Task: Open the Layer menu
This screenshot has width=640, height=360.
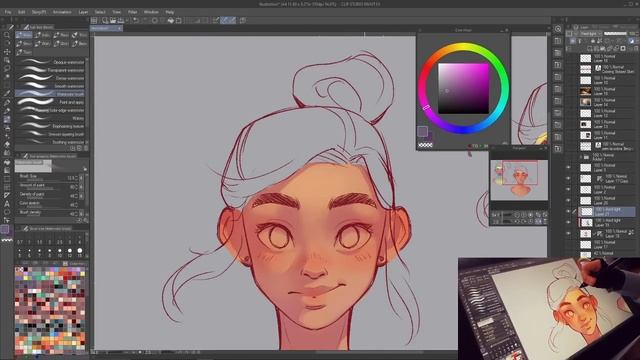Action: coord(83,12)
